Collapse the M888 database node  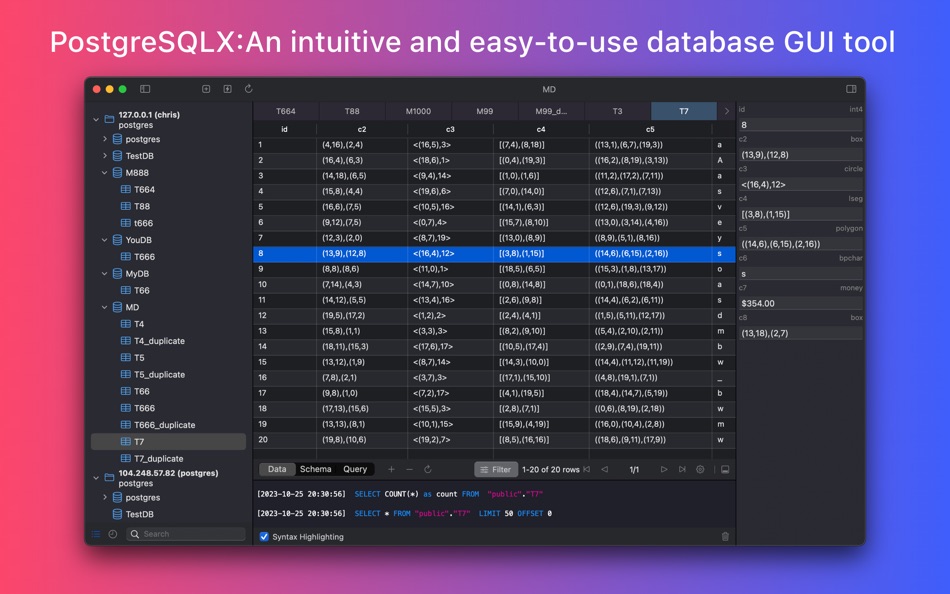coord(105,173)
